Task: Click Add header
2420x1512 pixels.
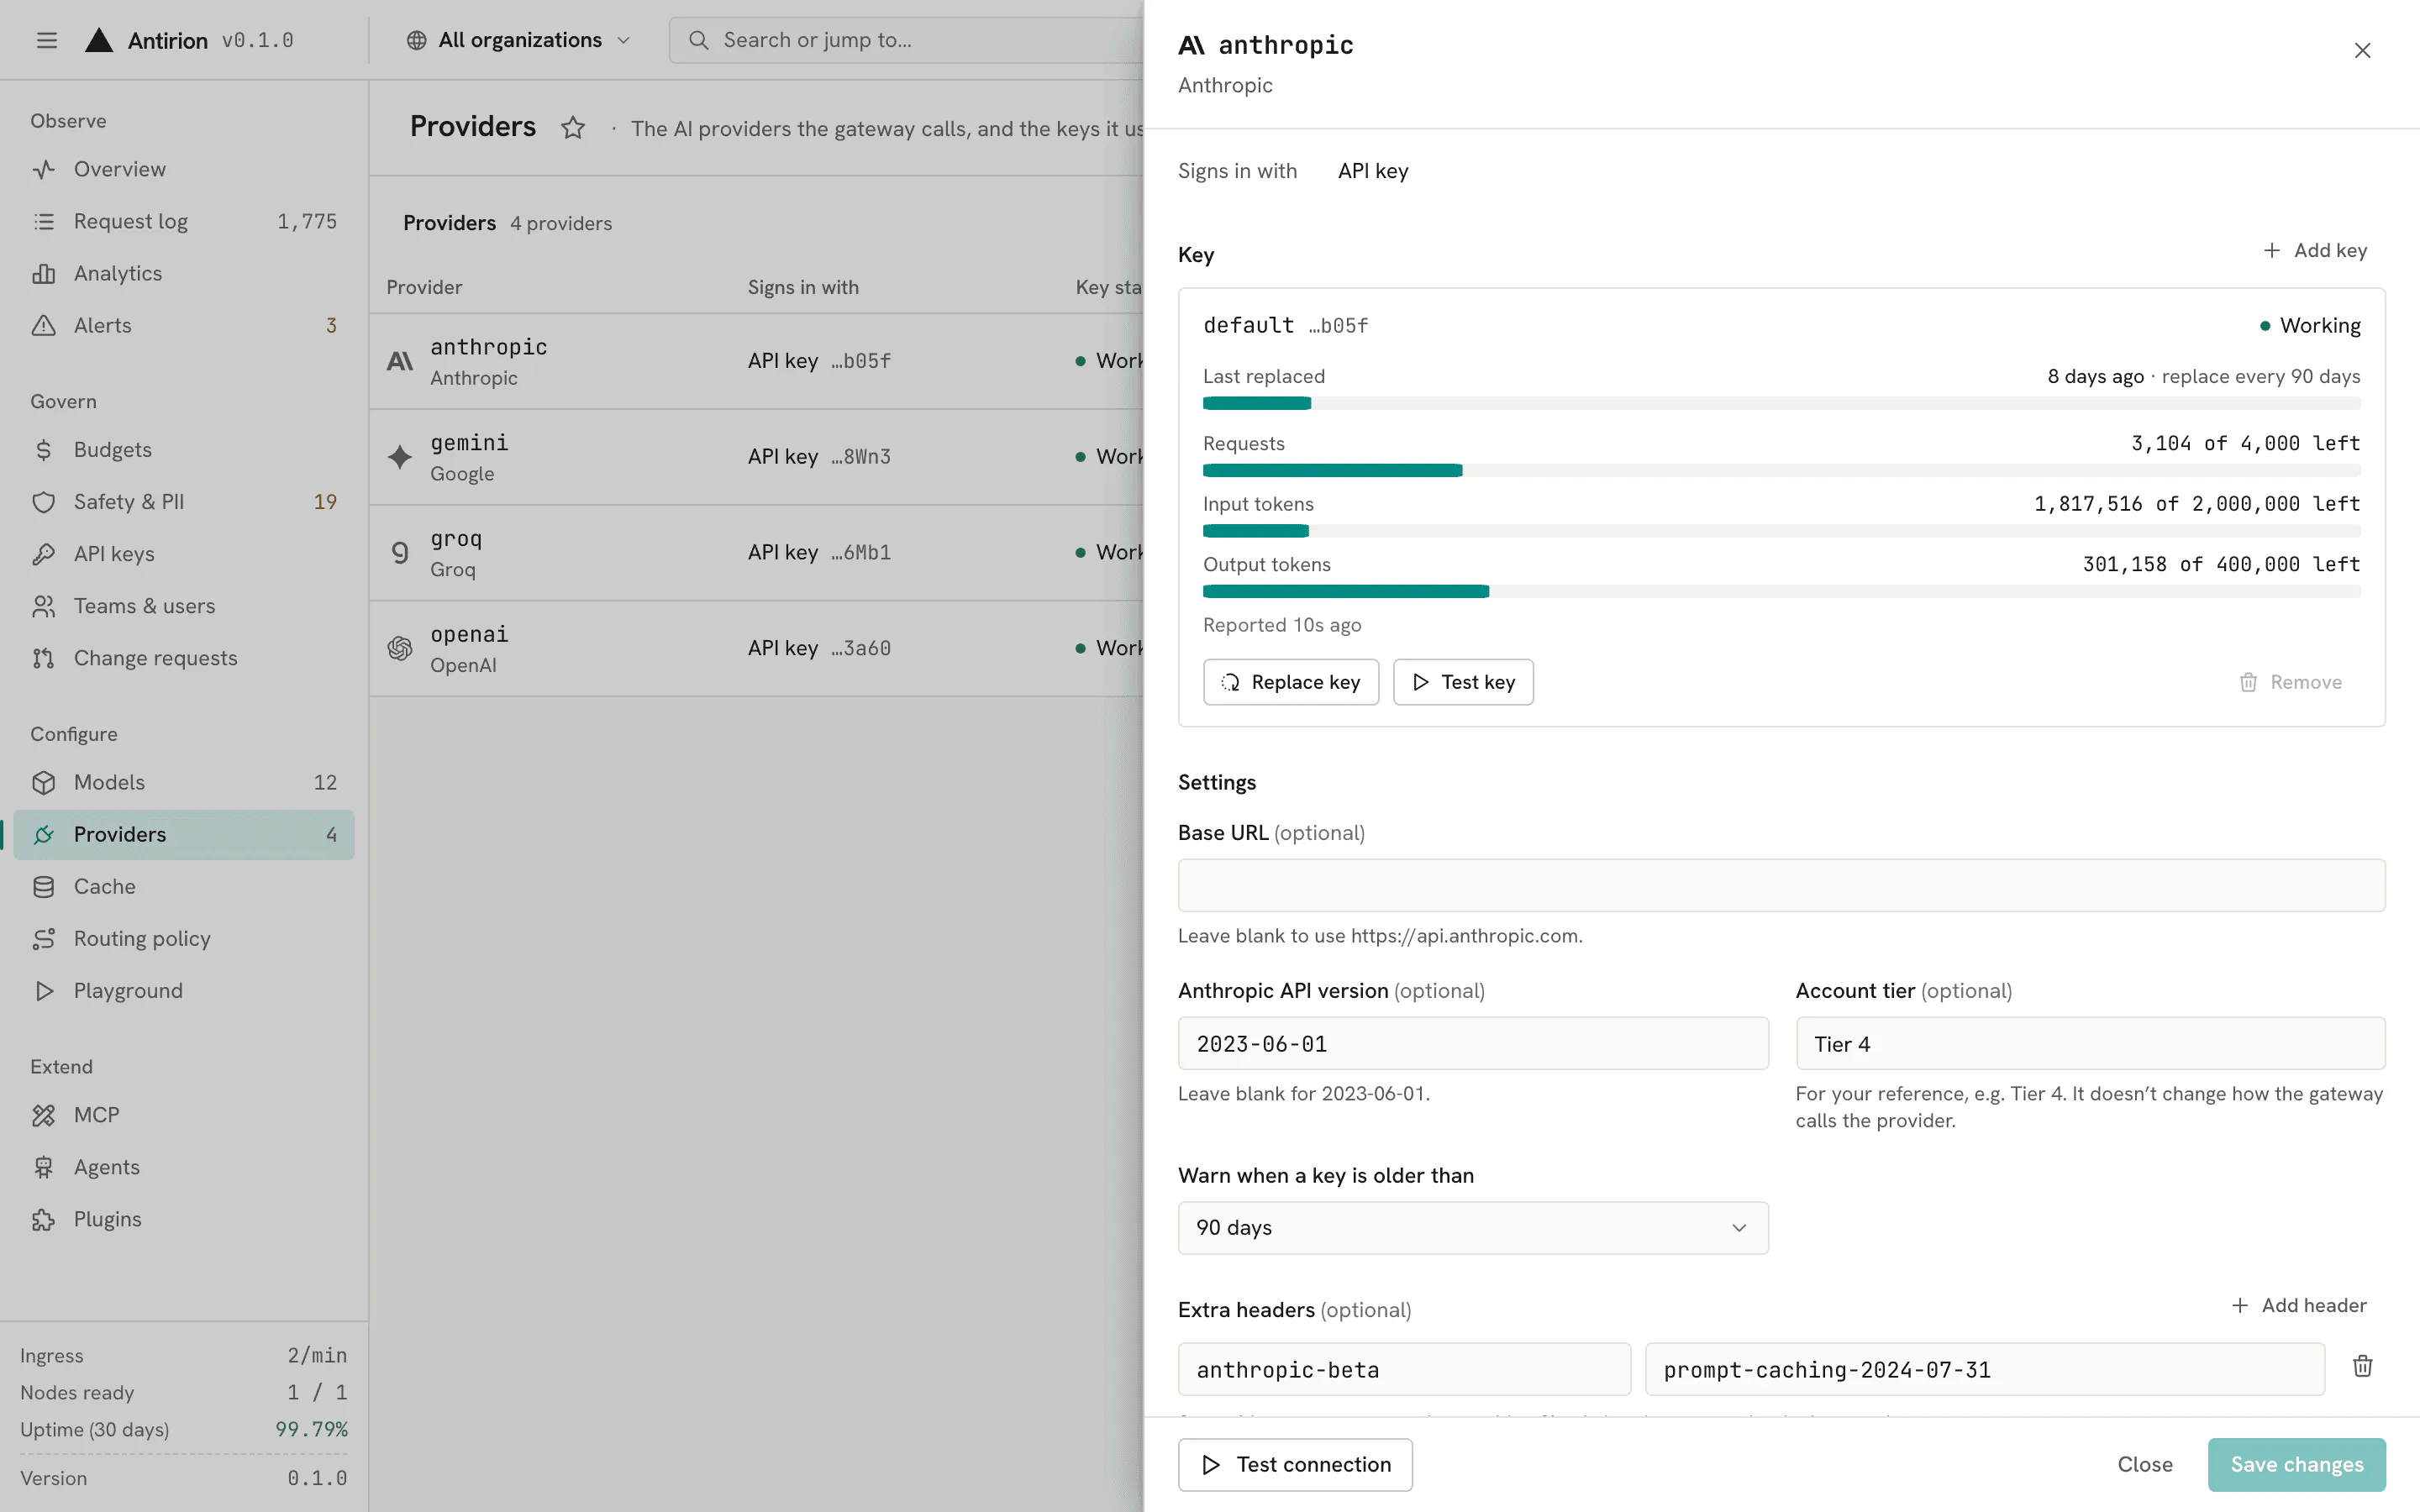Action: click(2298, 1305)
